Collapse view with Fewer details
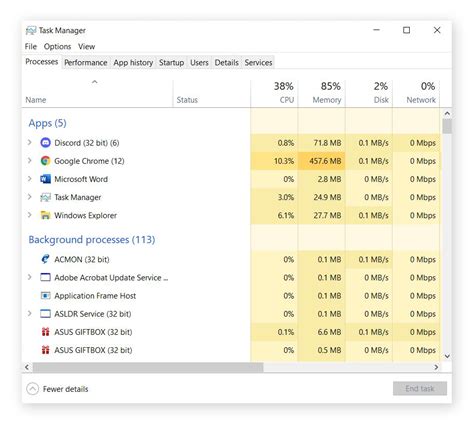Viewport: 474px width, 425px height. [x=57, y=389]
